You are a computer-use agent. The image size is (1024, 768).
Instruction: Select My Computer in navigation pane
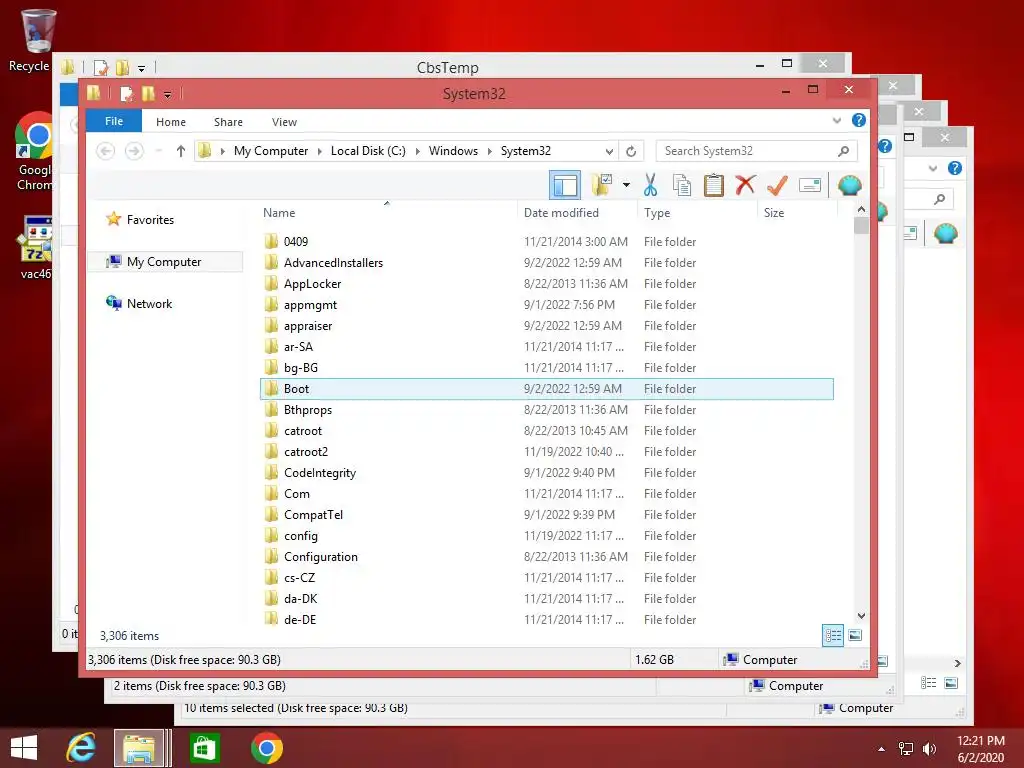[x=165, y=262]
